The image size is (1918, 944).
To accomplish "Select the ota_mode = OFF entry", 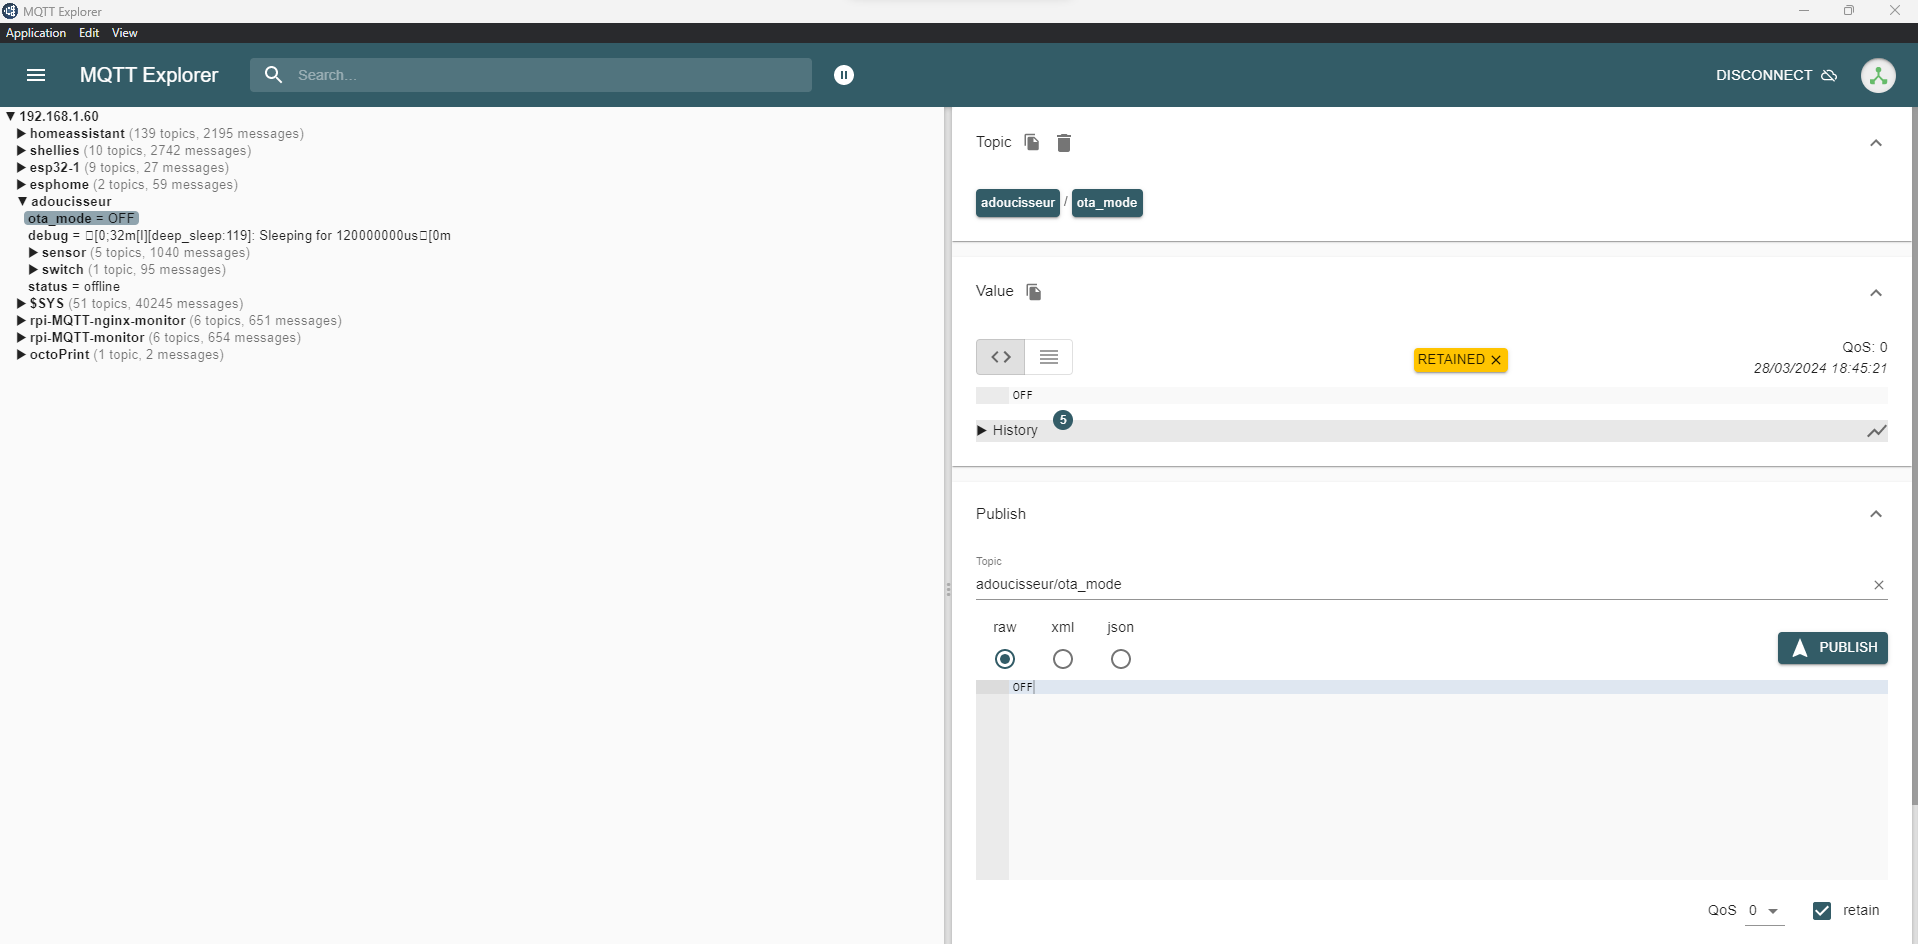I will [81, 219].
